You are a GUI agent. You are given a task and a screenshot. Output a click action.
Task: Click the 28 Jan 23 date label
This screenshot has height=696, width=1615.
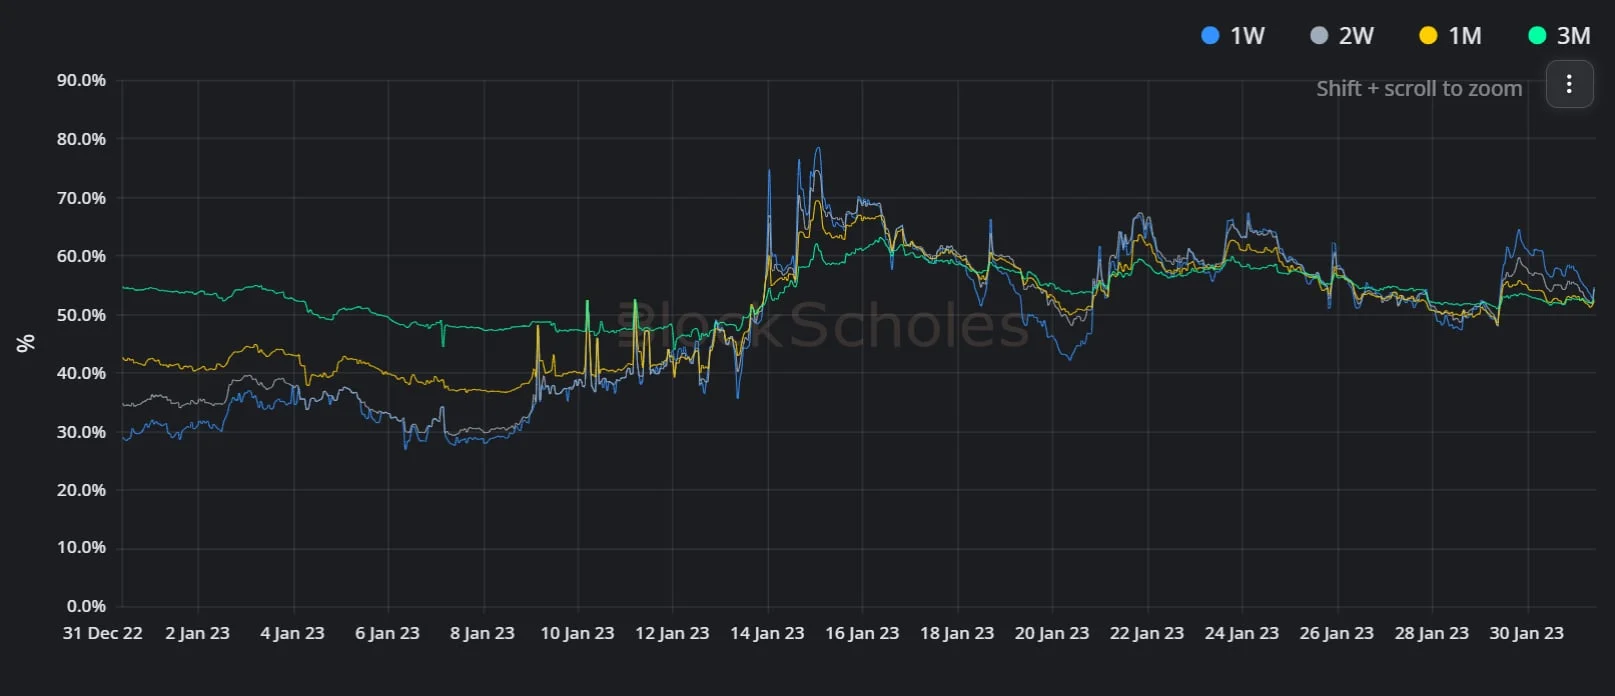tap(1432, 633)
